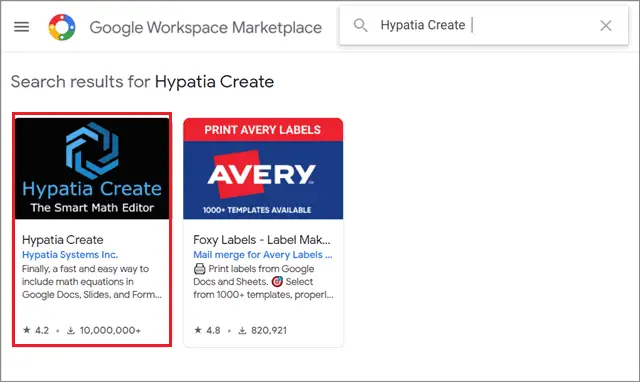The width and height of the screenshot is (640, 382).
Task: Click the Google Workspace Marketplace title
Action: (206, 28)
